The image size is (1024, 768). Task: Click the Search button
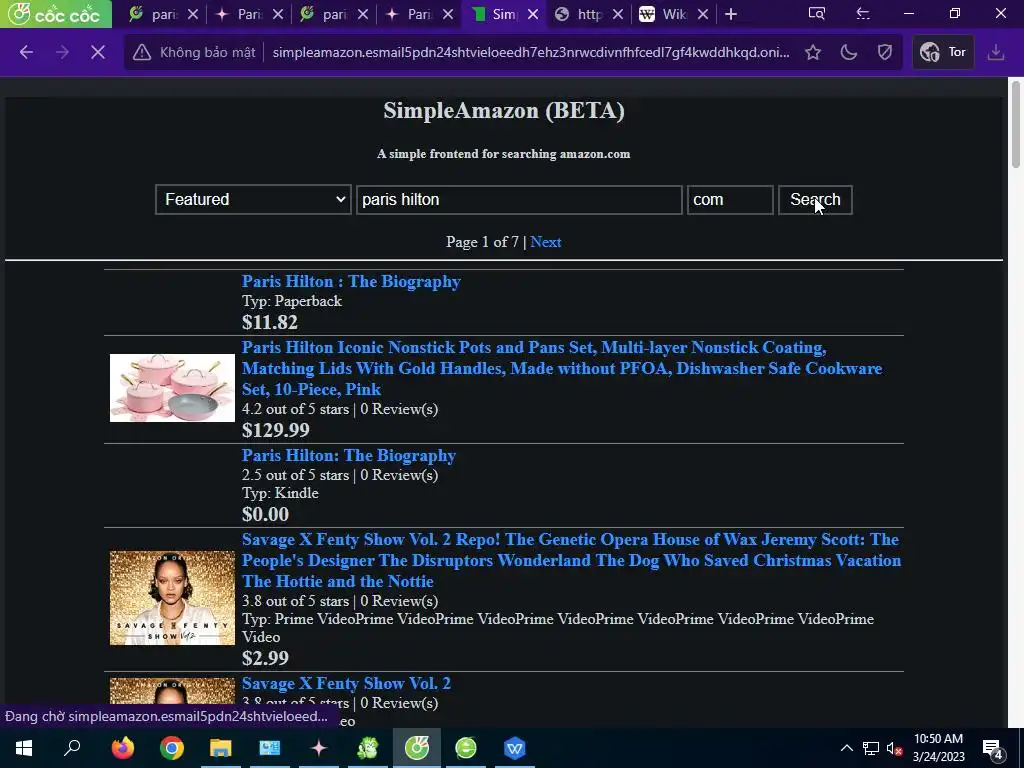[815, 199]
